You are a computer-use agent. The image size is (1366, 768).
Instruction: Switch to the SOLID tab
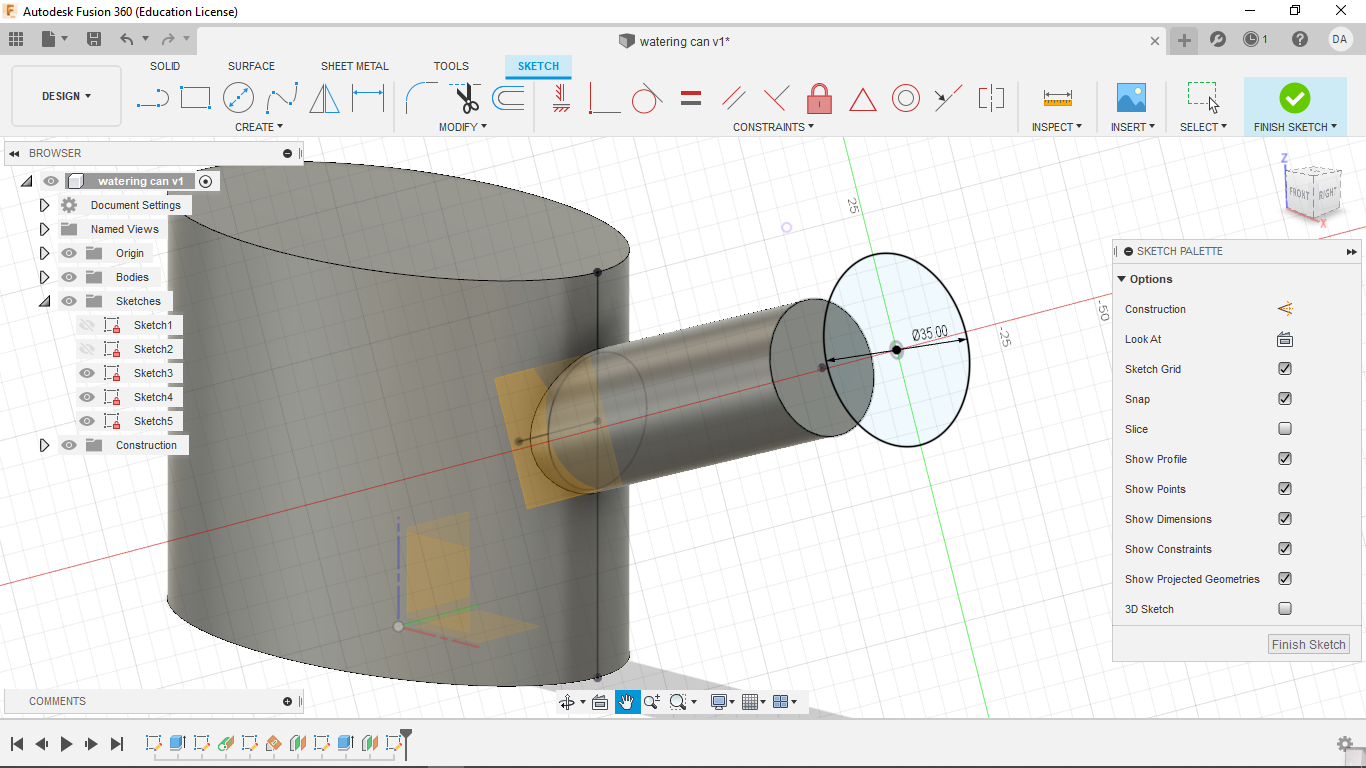(x=165, y=66)
